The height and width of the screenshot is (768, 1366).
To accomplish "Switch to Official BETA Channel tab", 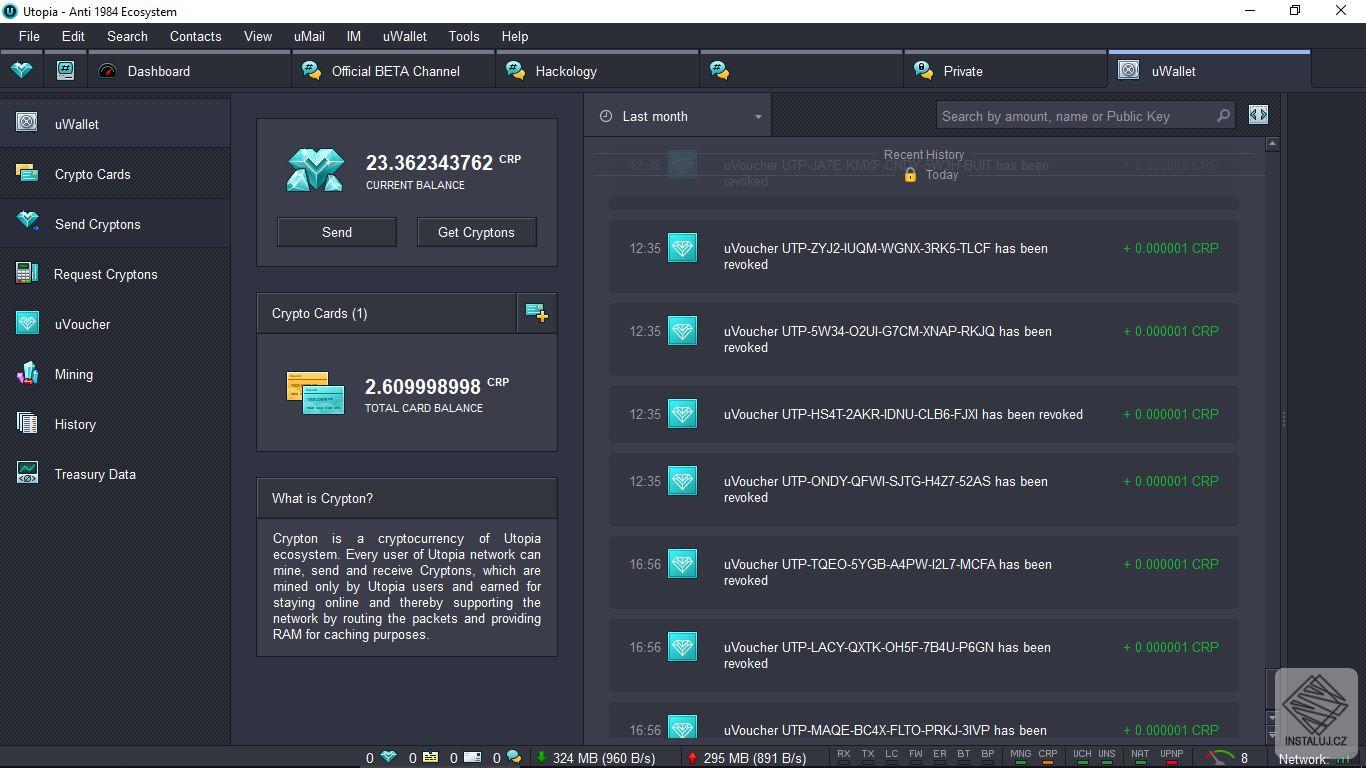I will click(394, 71).
